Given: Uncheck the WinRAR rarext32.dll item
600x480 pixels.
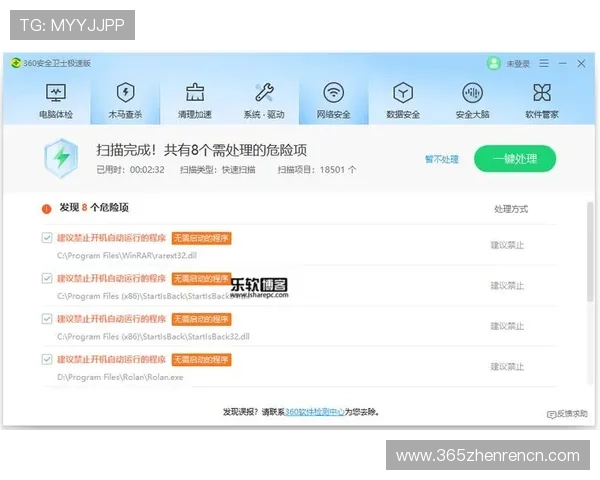Looking at the screenshot, I should [47, 238].
